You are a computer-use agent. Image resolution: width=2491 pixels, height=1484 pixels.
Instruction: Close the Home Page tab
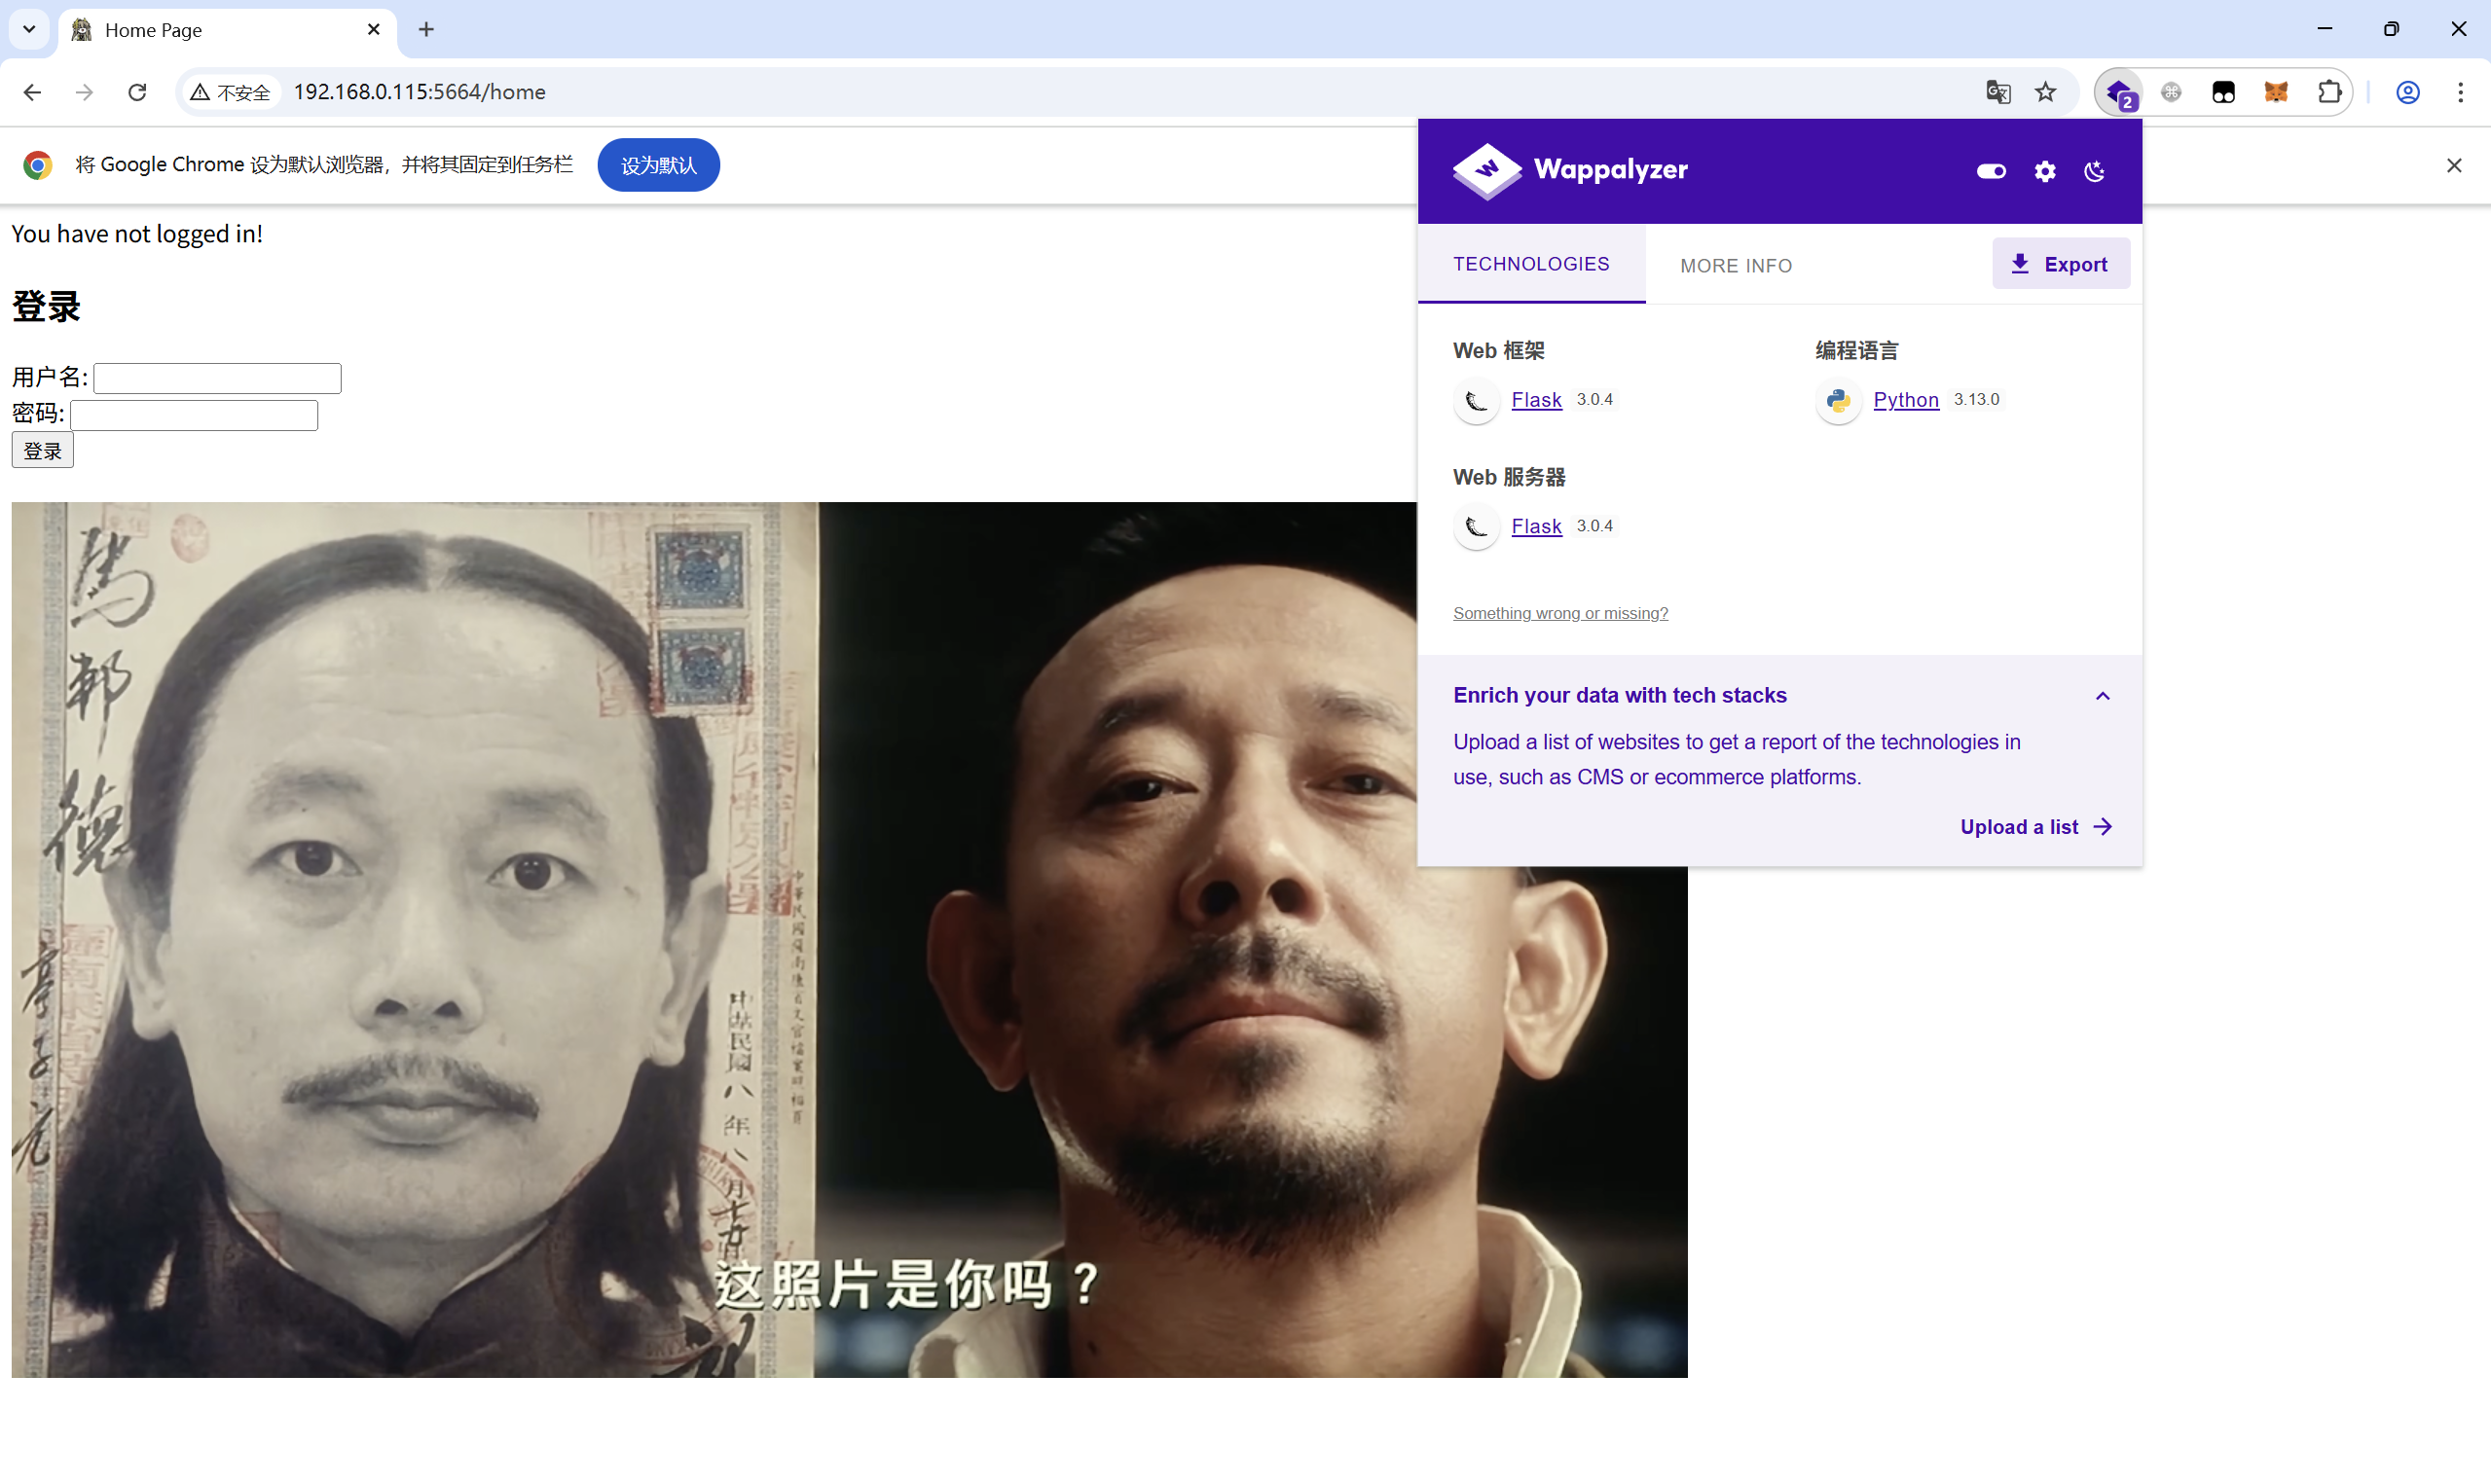coord(374,29)
